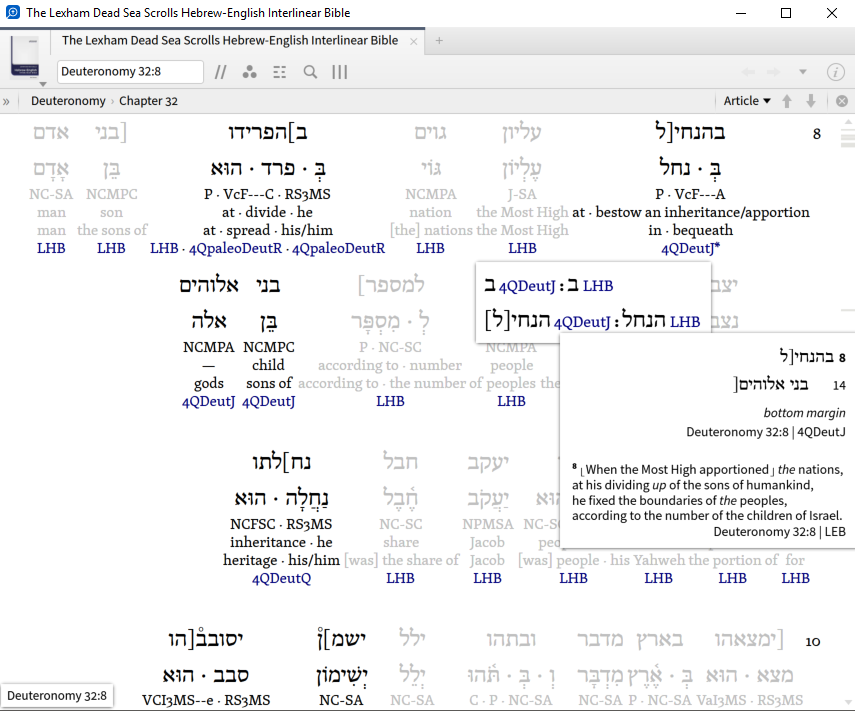Click the Deuteronomy 32:8 reference input field
This screenshot has height=711, width=855.
point(130,72)
